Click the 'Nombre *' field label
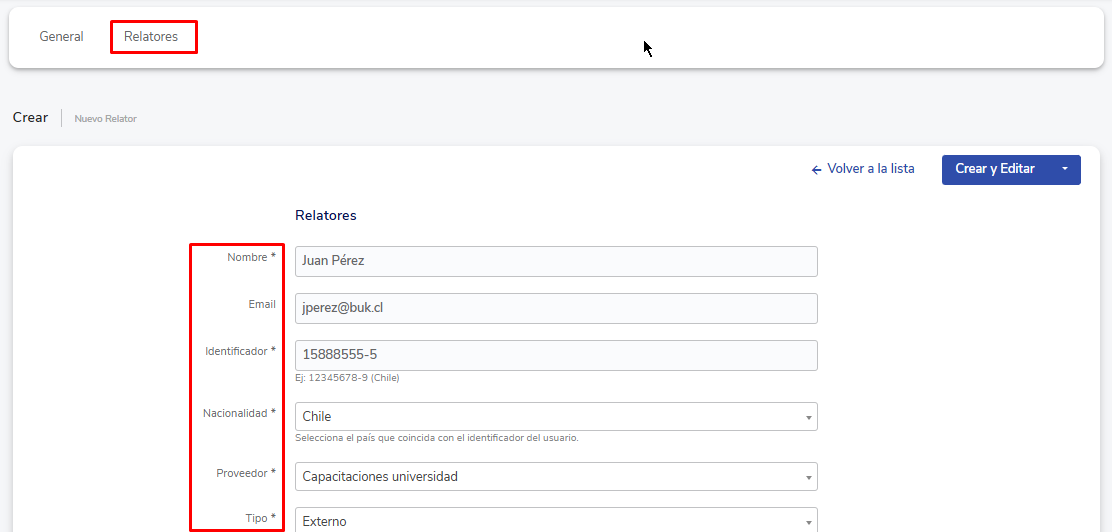 click(251, 257)
